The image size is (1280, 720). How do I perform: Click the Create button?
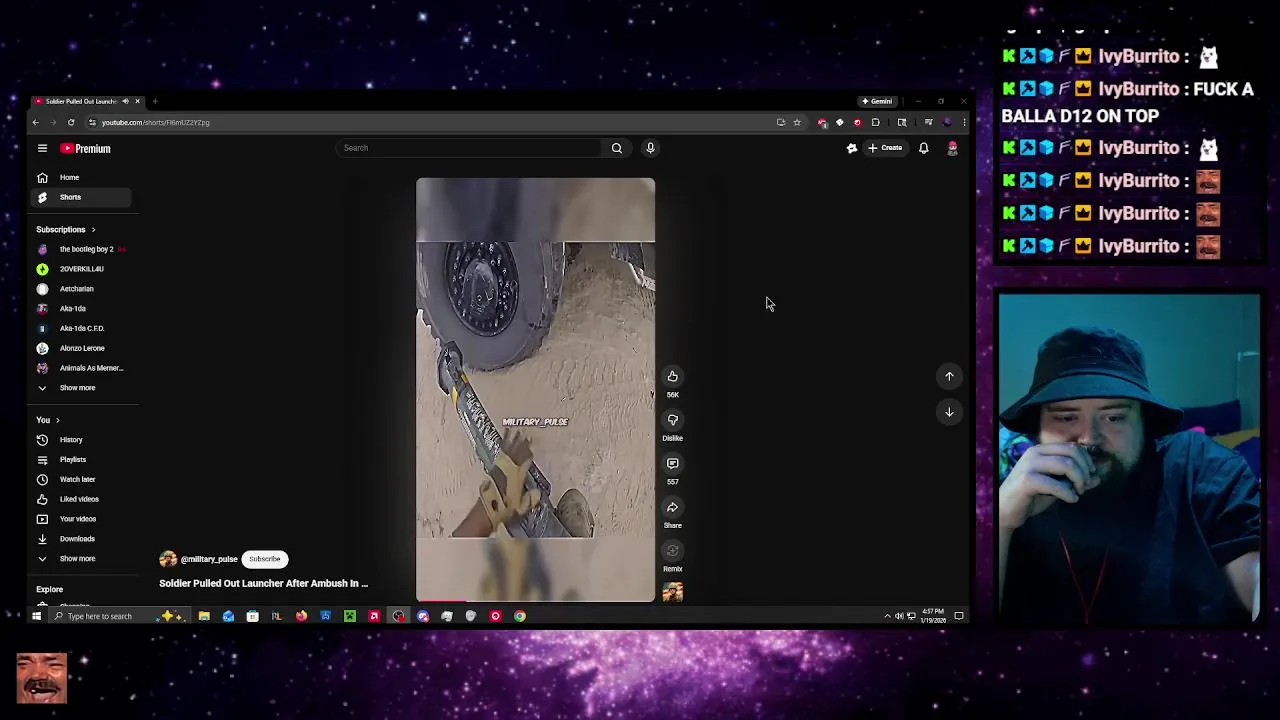coord(885,148)
